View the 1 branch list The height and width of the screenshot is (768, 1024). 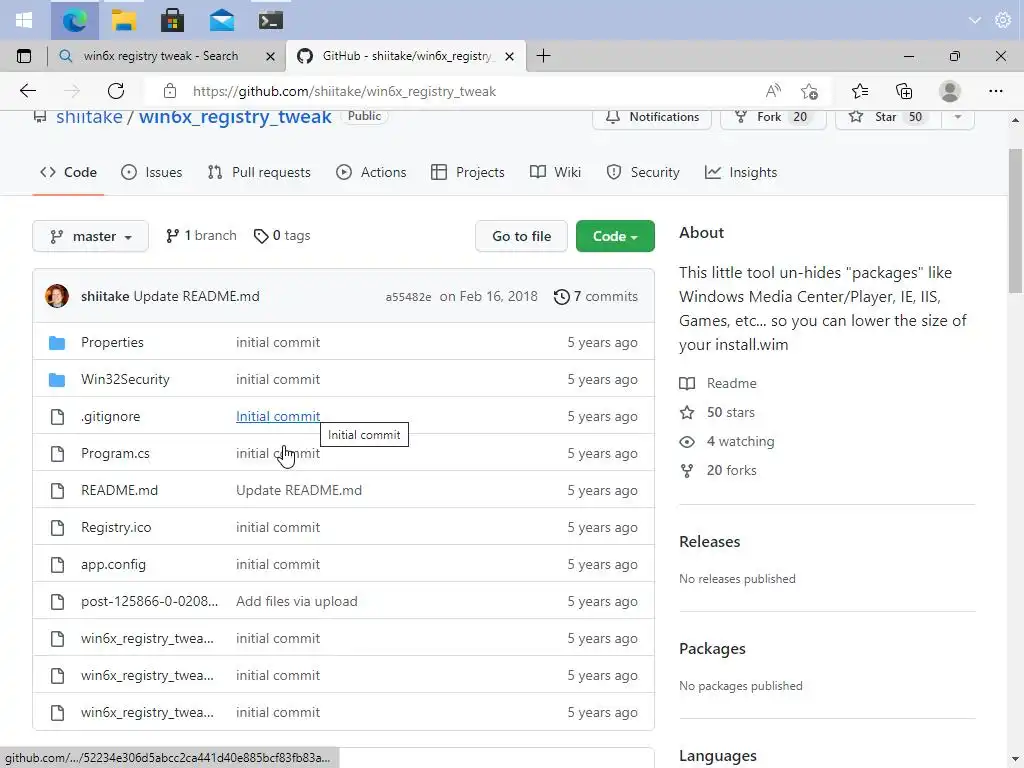point(201,236)
